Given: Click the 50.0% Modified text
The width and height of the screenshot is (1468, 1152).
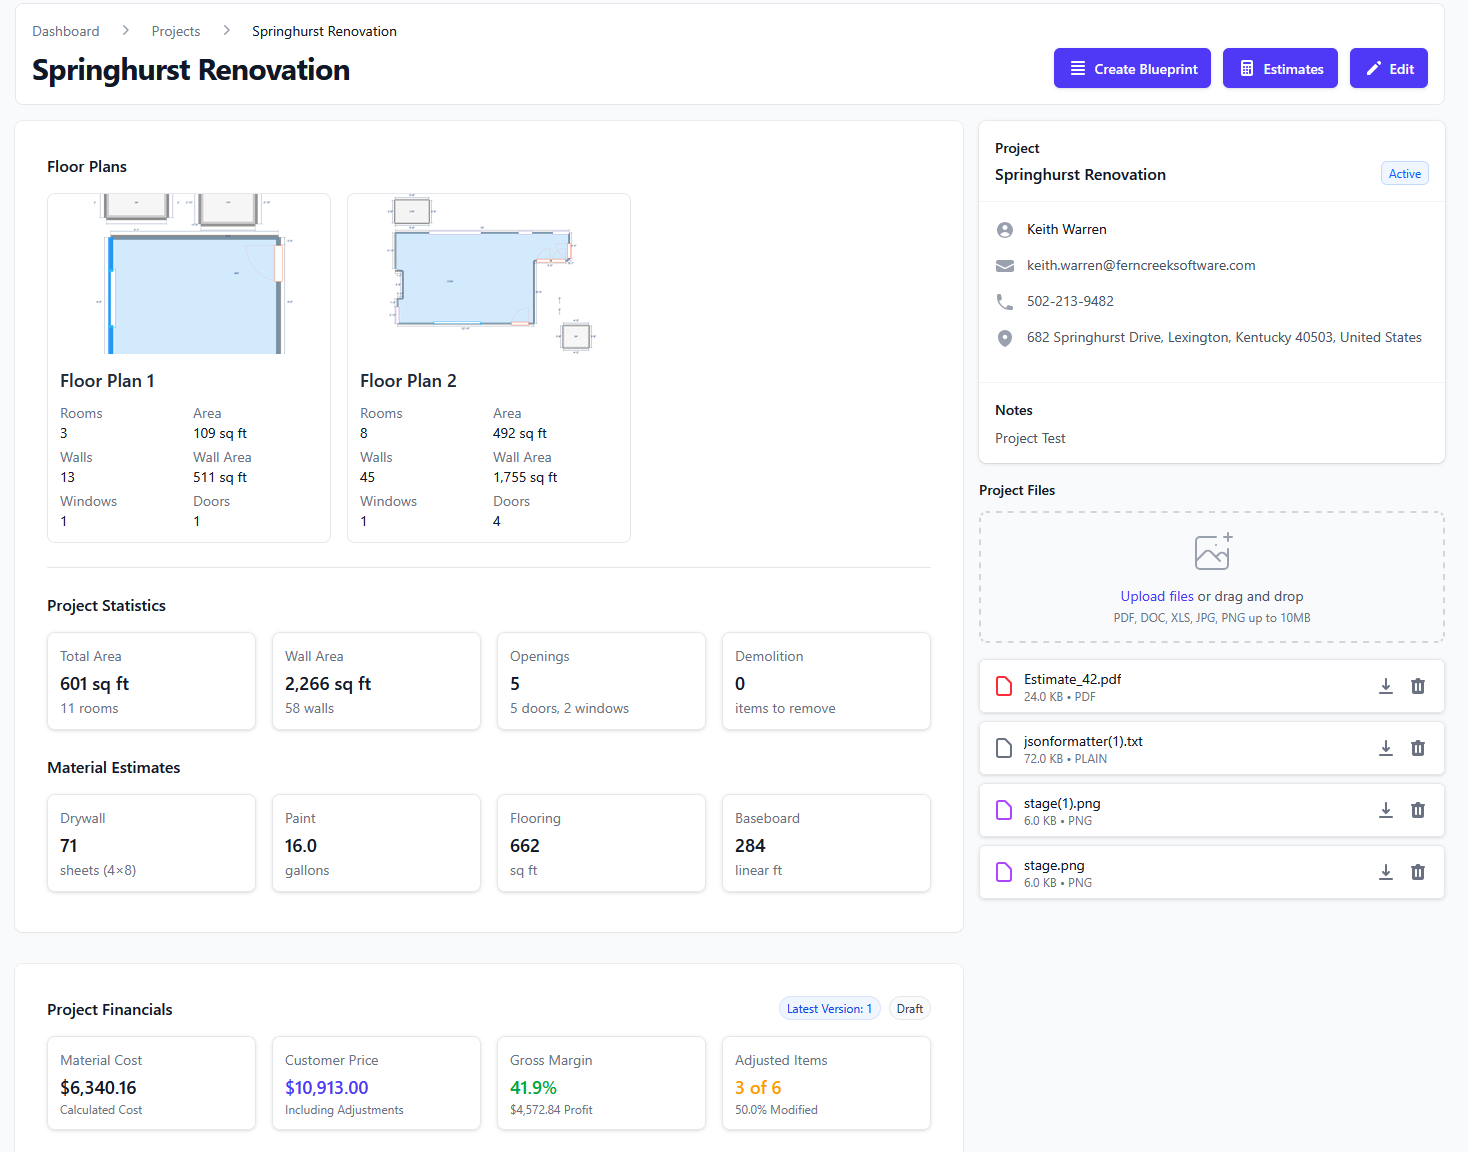Looking at the screenshot, I should (x=776, y=1110).
